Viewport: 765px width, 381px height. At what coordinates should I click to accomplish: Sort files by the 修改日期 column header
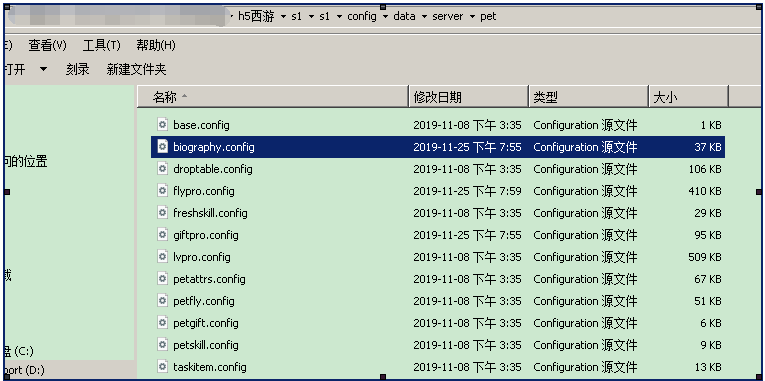(x=468, y=97)
